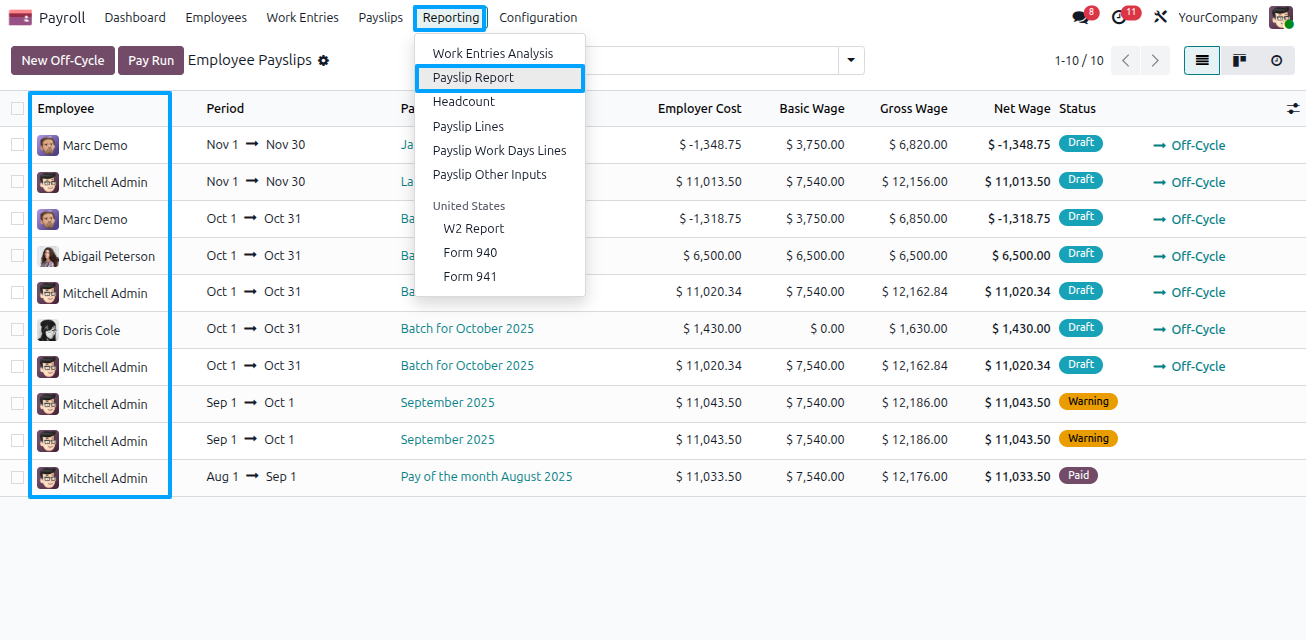Expand the search options dropdown arrow
This screenshot has width=1306, height=640.
click(851, 60)
